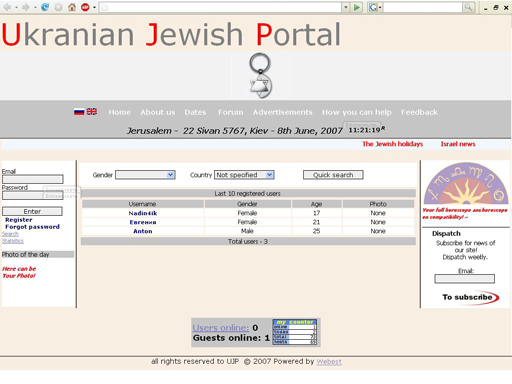Open full horoscope compatibility link

coord(465,214)
